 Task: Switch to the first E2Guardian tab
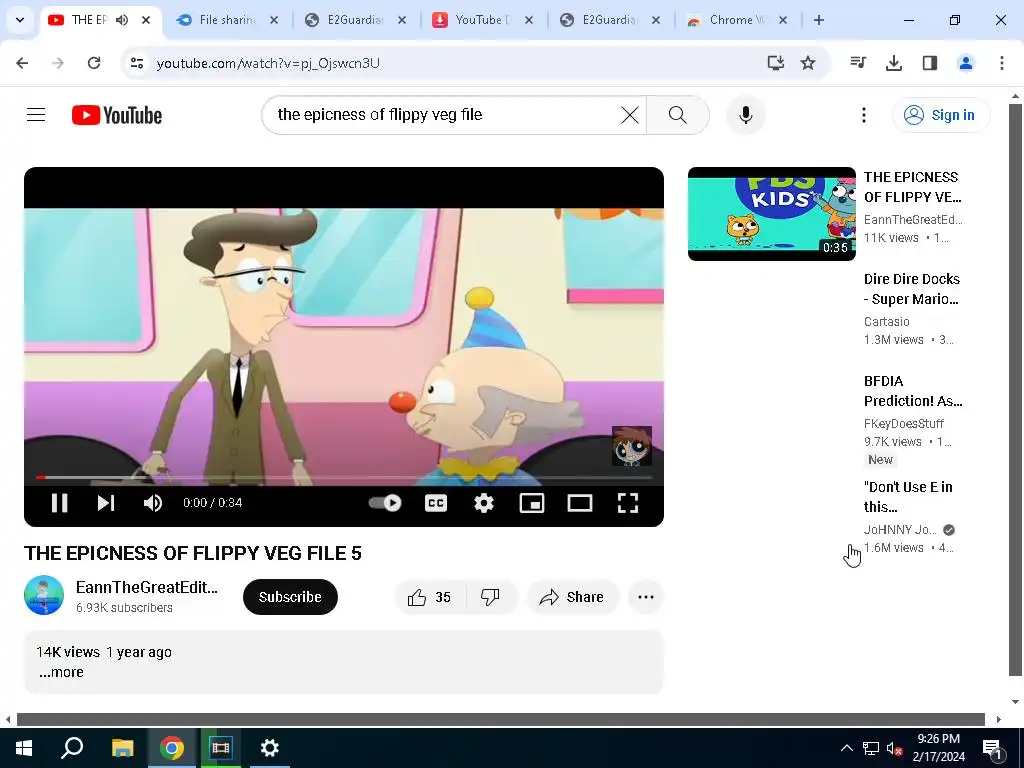356,20
